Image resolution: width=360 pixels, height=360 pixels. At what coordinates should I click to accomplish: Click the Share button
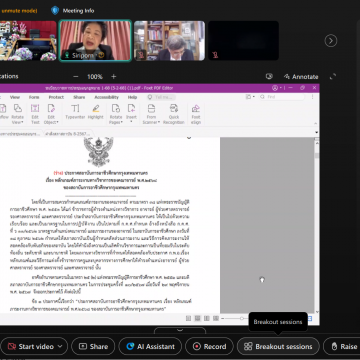(x=93, y=347)
